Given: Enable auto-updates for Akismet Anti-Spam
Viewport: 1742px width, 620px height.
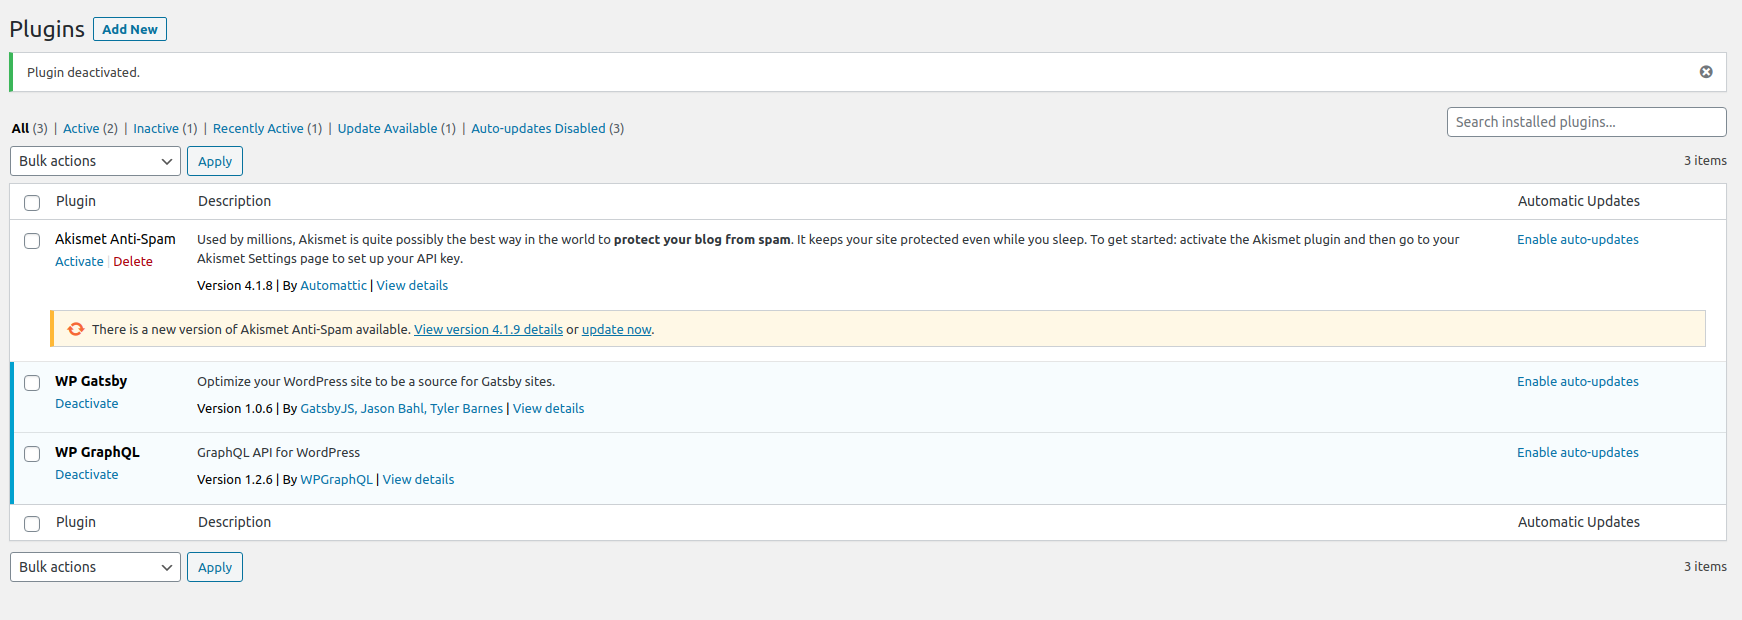Looking at the screenshot, I should (1578, 239).
